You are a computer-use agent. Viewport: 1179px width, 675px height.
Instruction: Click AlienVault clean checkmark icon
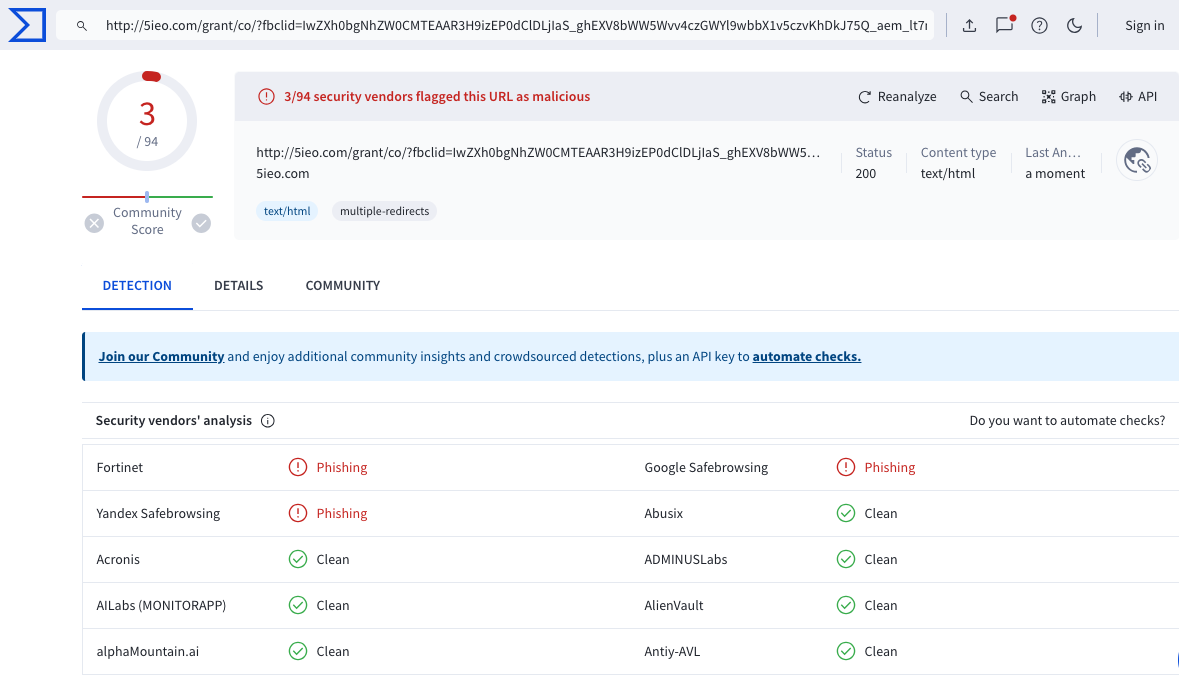click(x=846, y=605)
